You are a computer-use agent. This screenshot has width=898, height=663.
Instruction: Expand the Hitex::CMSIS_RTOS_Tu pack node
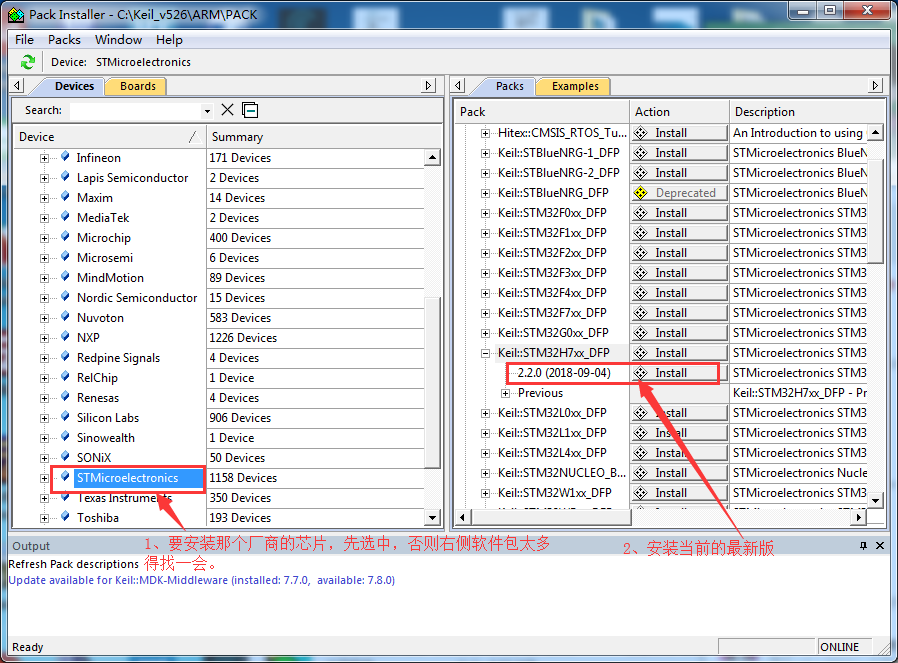485,133
